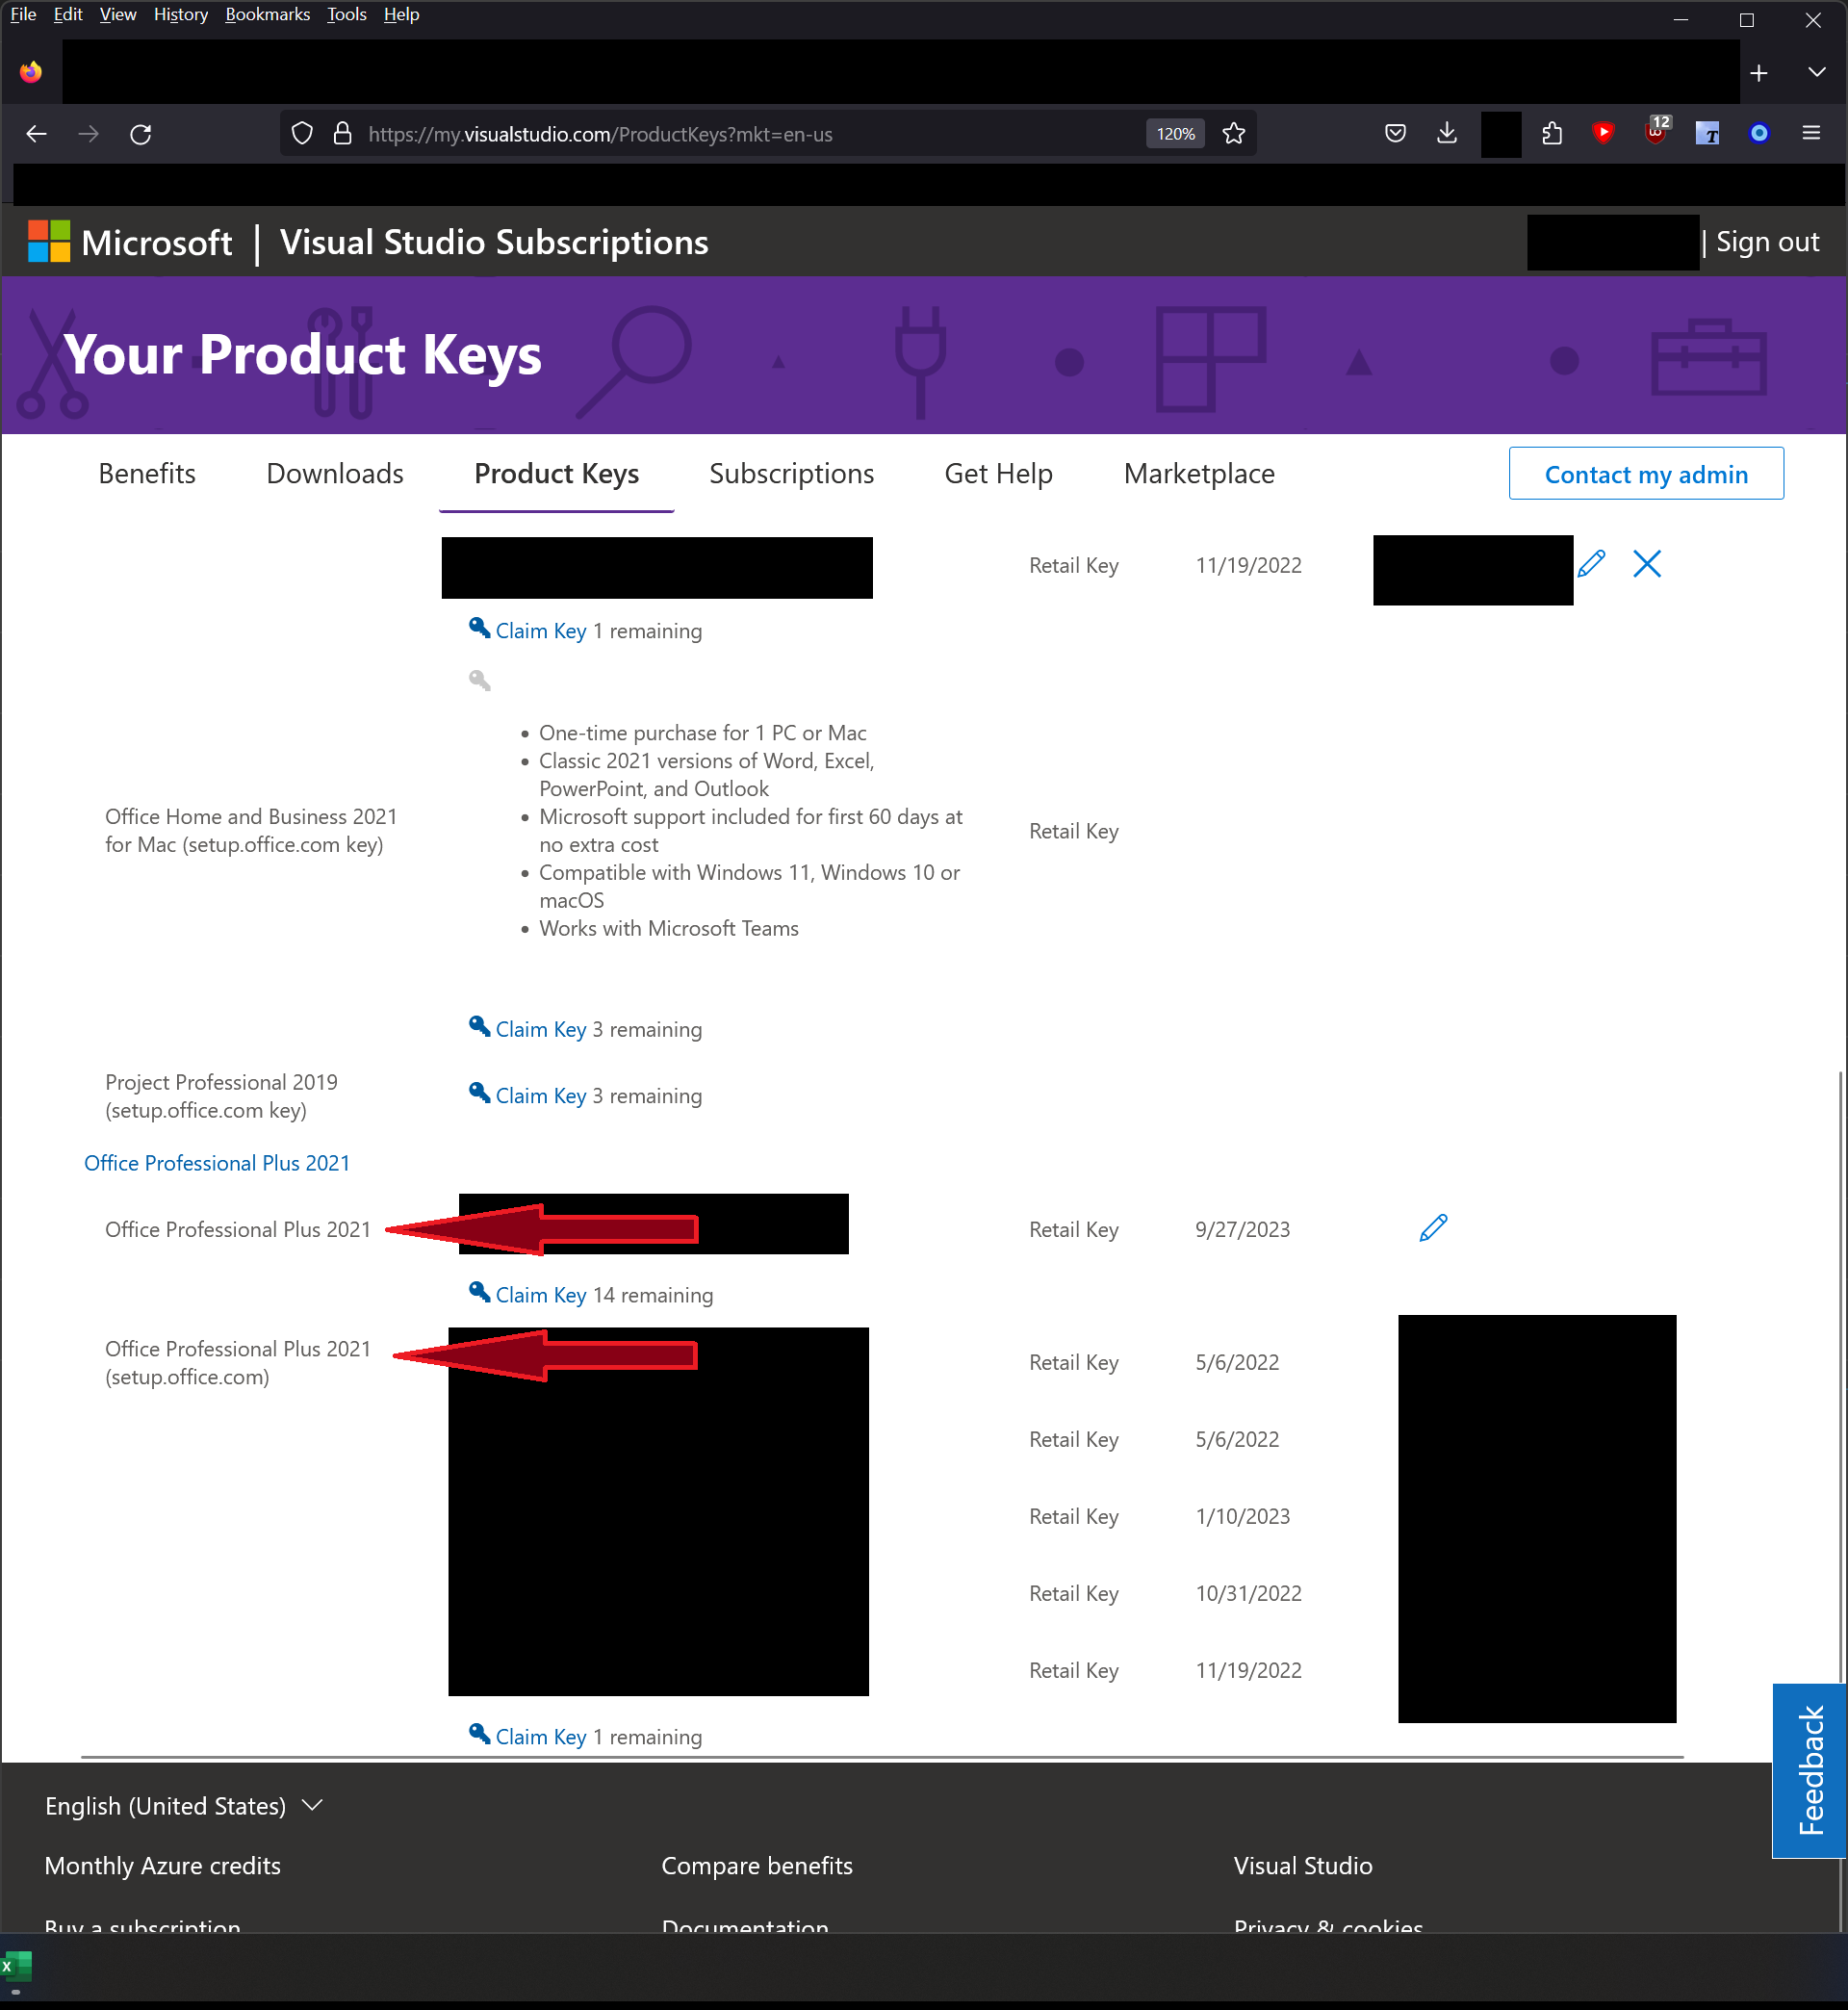
Task: Open the Office Professional Plus 2021 link
Action: click(217, 1163)
